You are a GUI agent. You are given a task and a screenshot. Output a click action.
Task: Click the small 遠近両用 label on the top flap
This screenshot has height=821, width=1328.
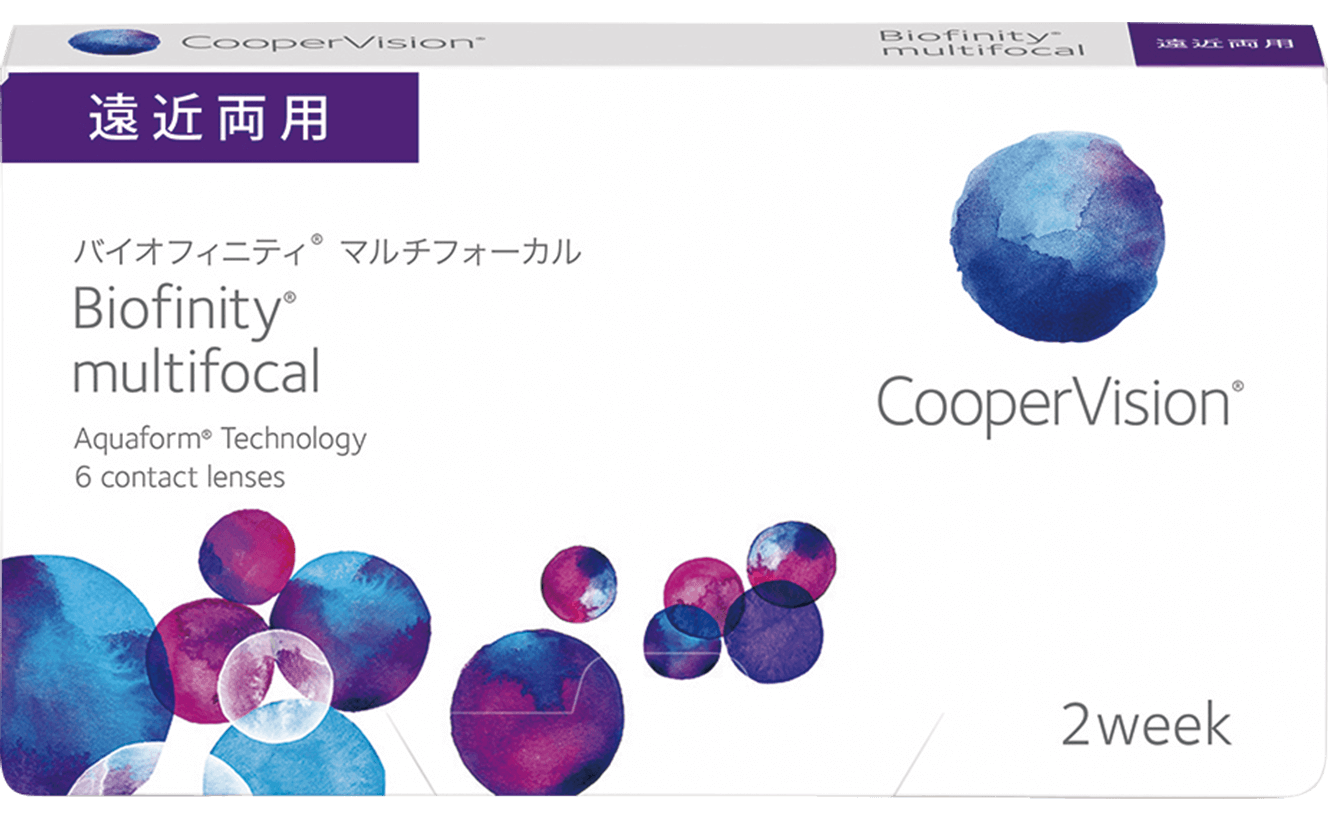pos(1225,43)
